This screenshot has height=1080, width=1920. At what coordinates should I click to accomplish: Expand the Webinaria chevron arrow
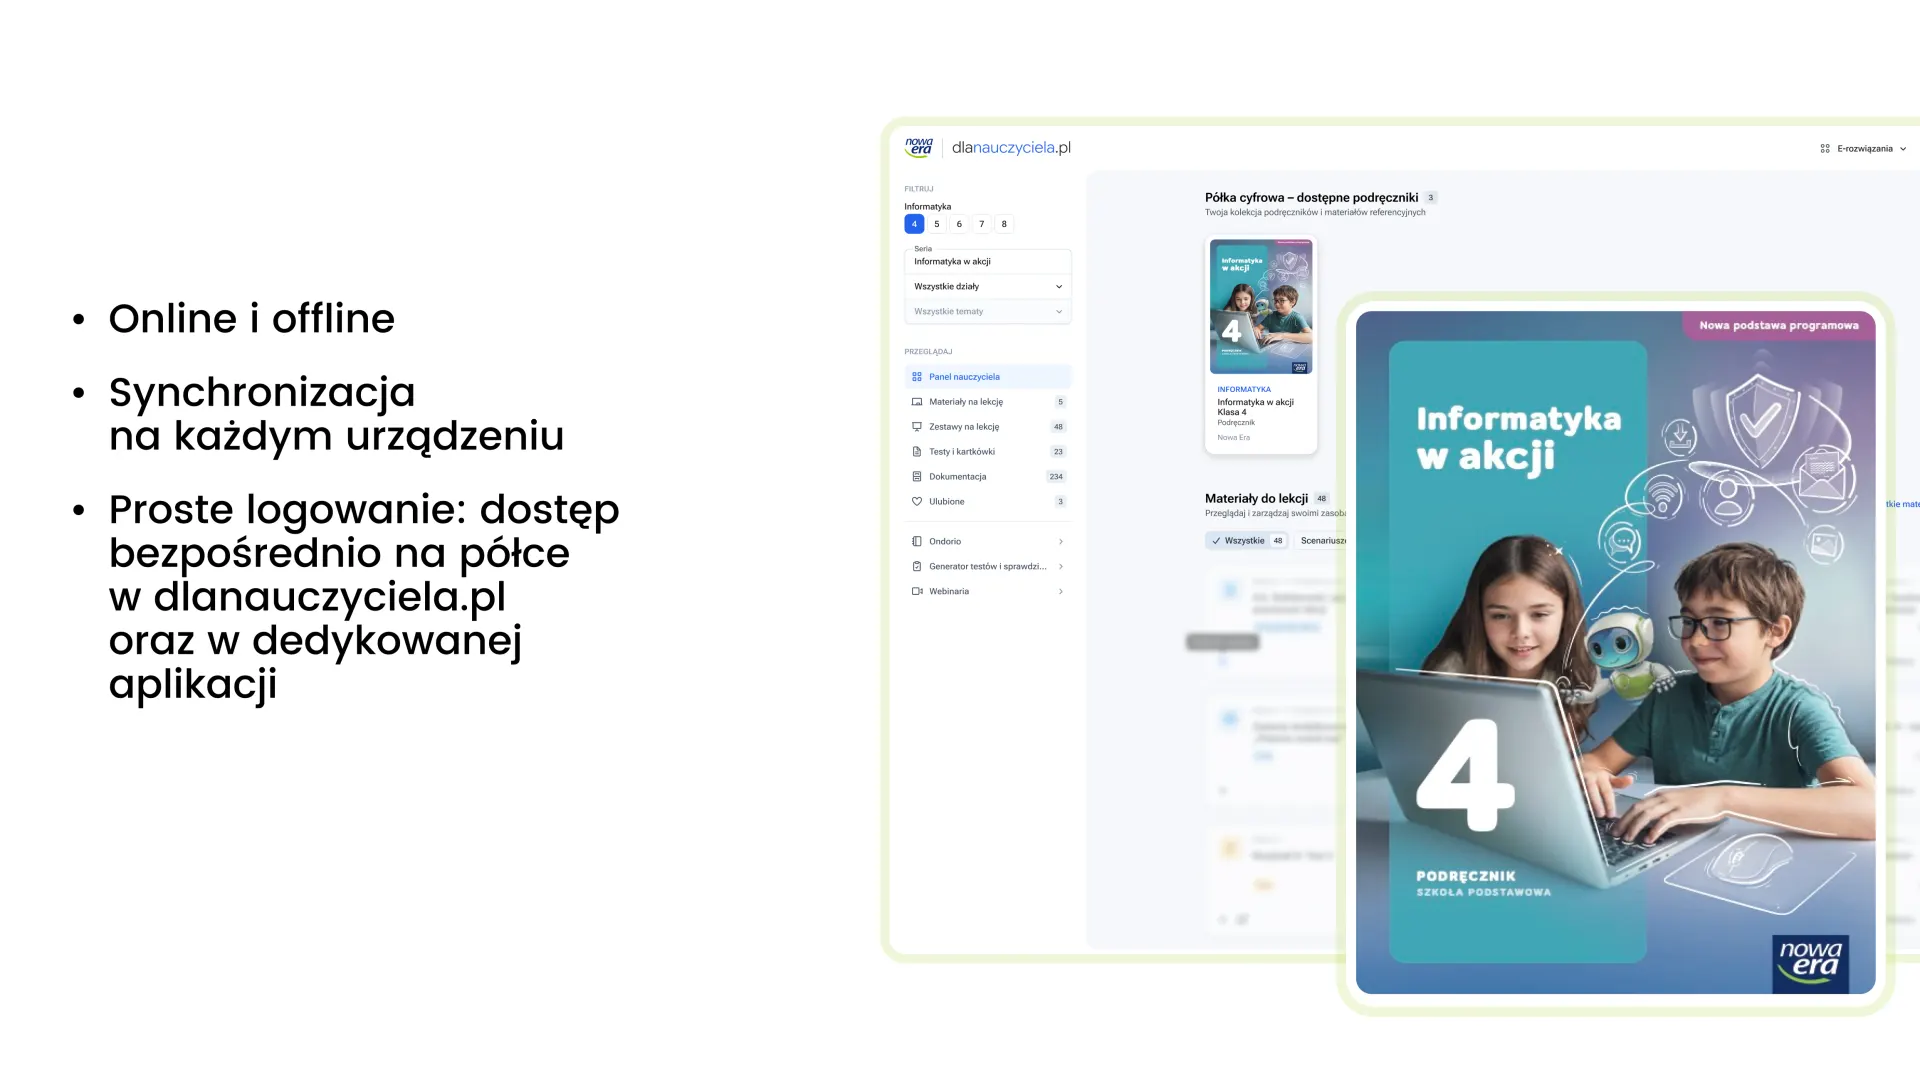click(1060, 592)
